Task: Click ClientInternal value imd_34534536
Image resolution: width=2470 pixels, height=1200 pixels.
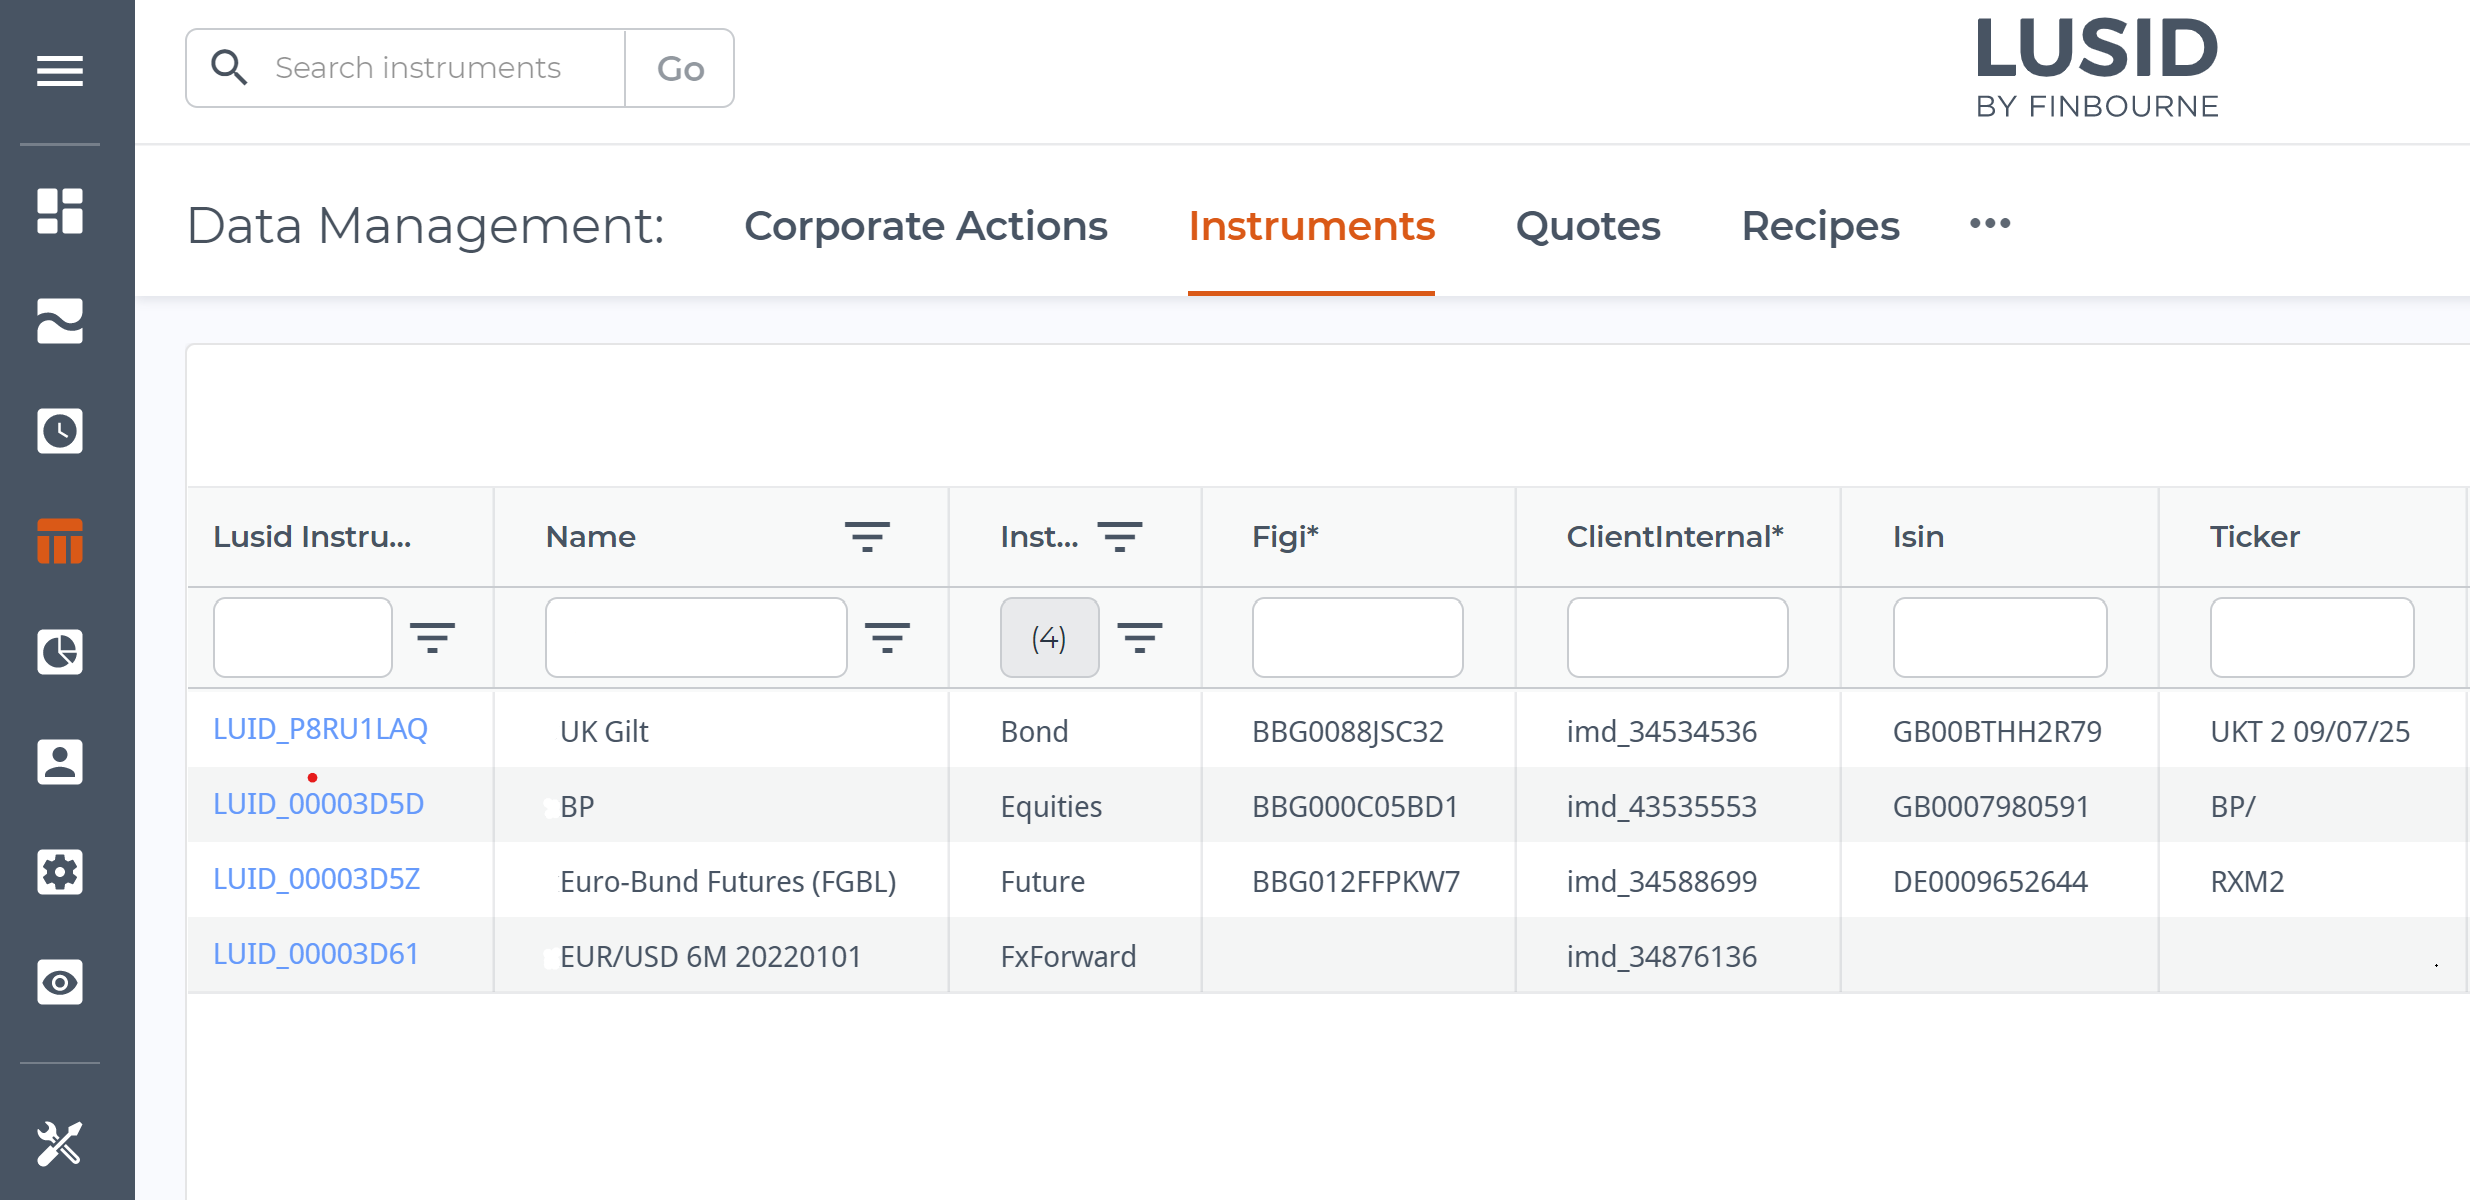Action: pyautogui.click(x=1661, y=731)
